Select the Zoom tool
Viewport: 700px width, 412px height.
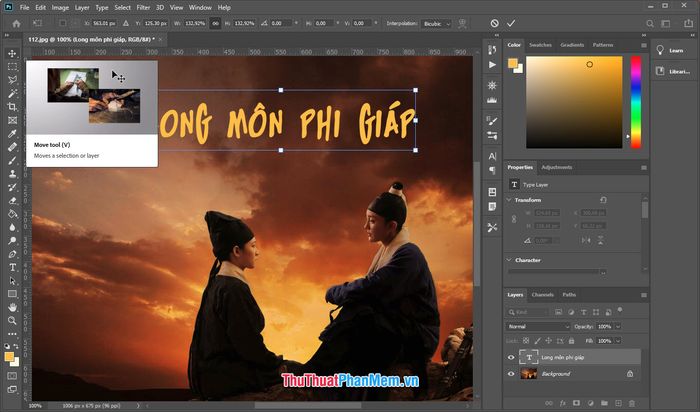point(12,320)
